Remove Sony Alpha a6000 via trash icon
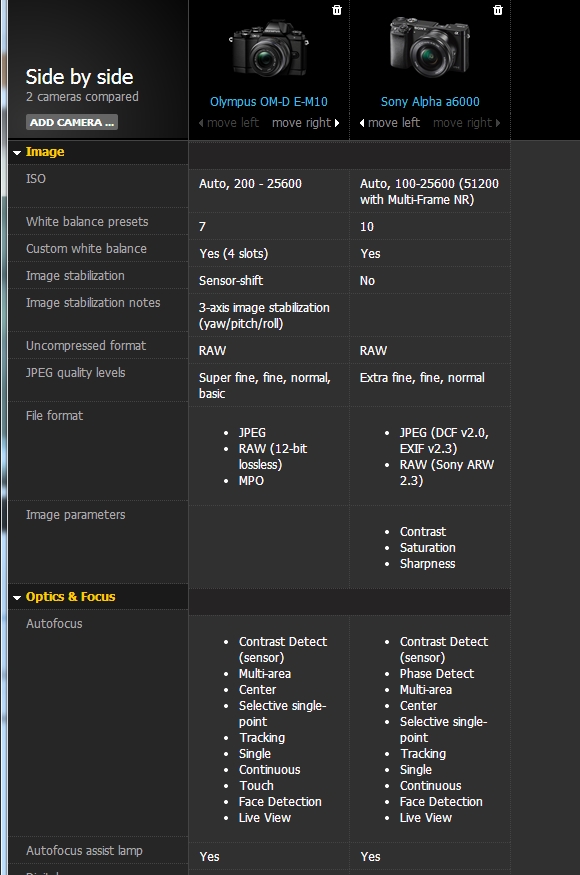The image size is (580, 875). pyautogui.click(x=498, y=10)
